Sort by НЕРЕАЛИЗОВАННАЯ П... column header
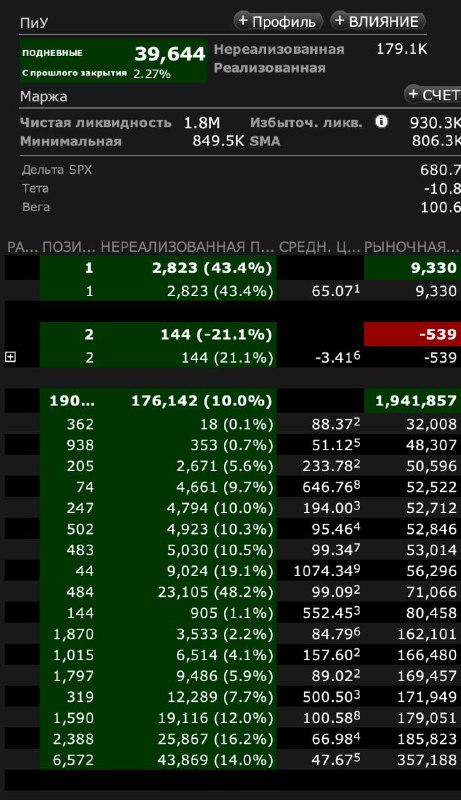 coord(187,247)
